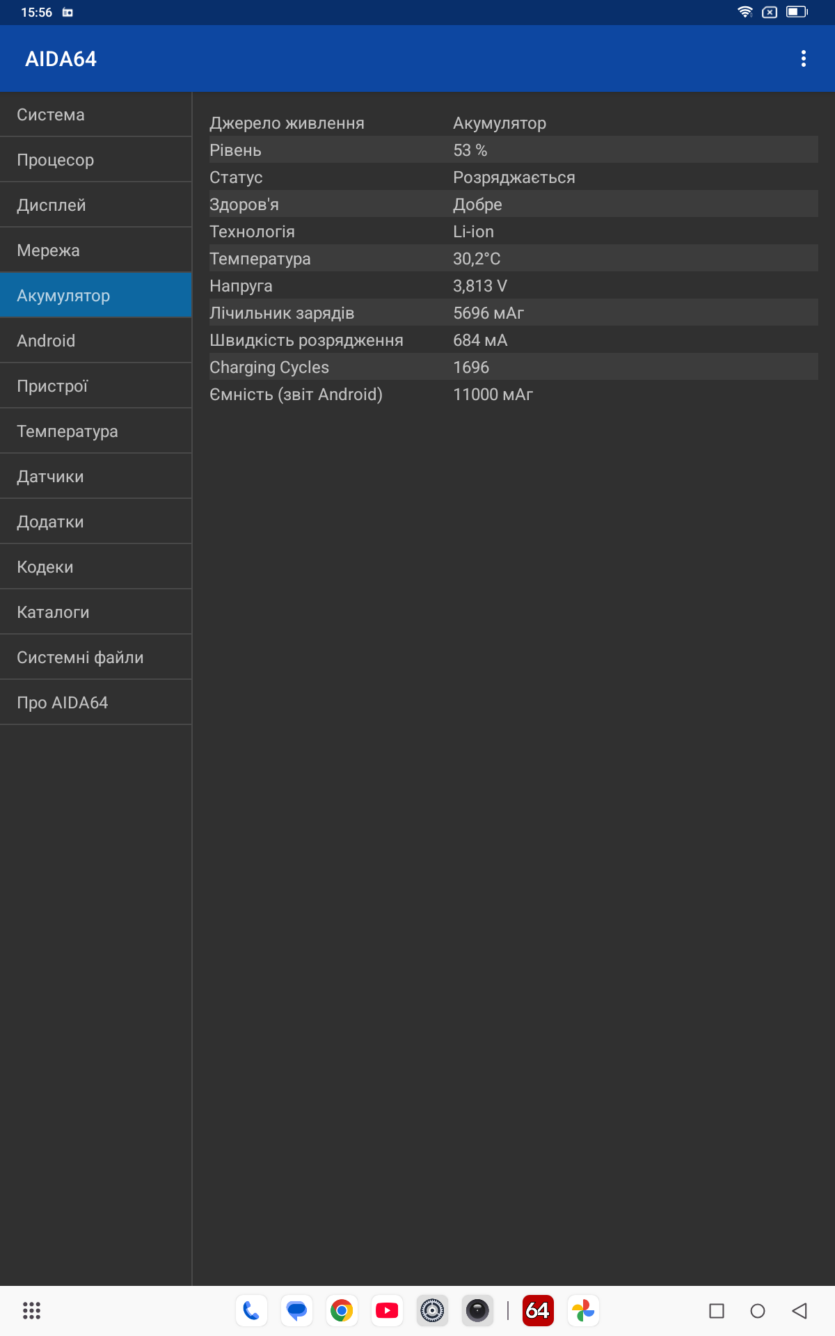Open the app drawer grid icon
This screenshot has width=835, height=1336.
coord(31,1311)
